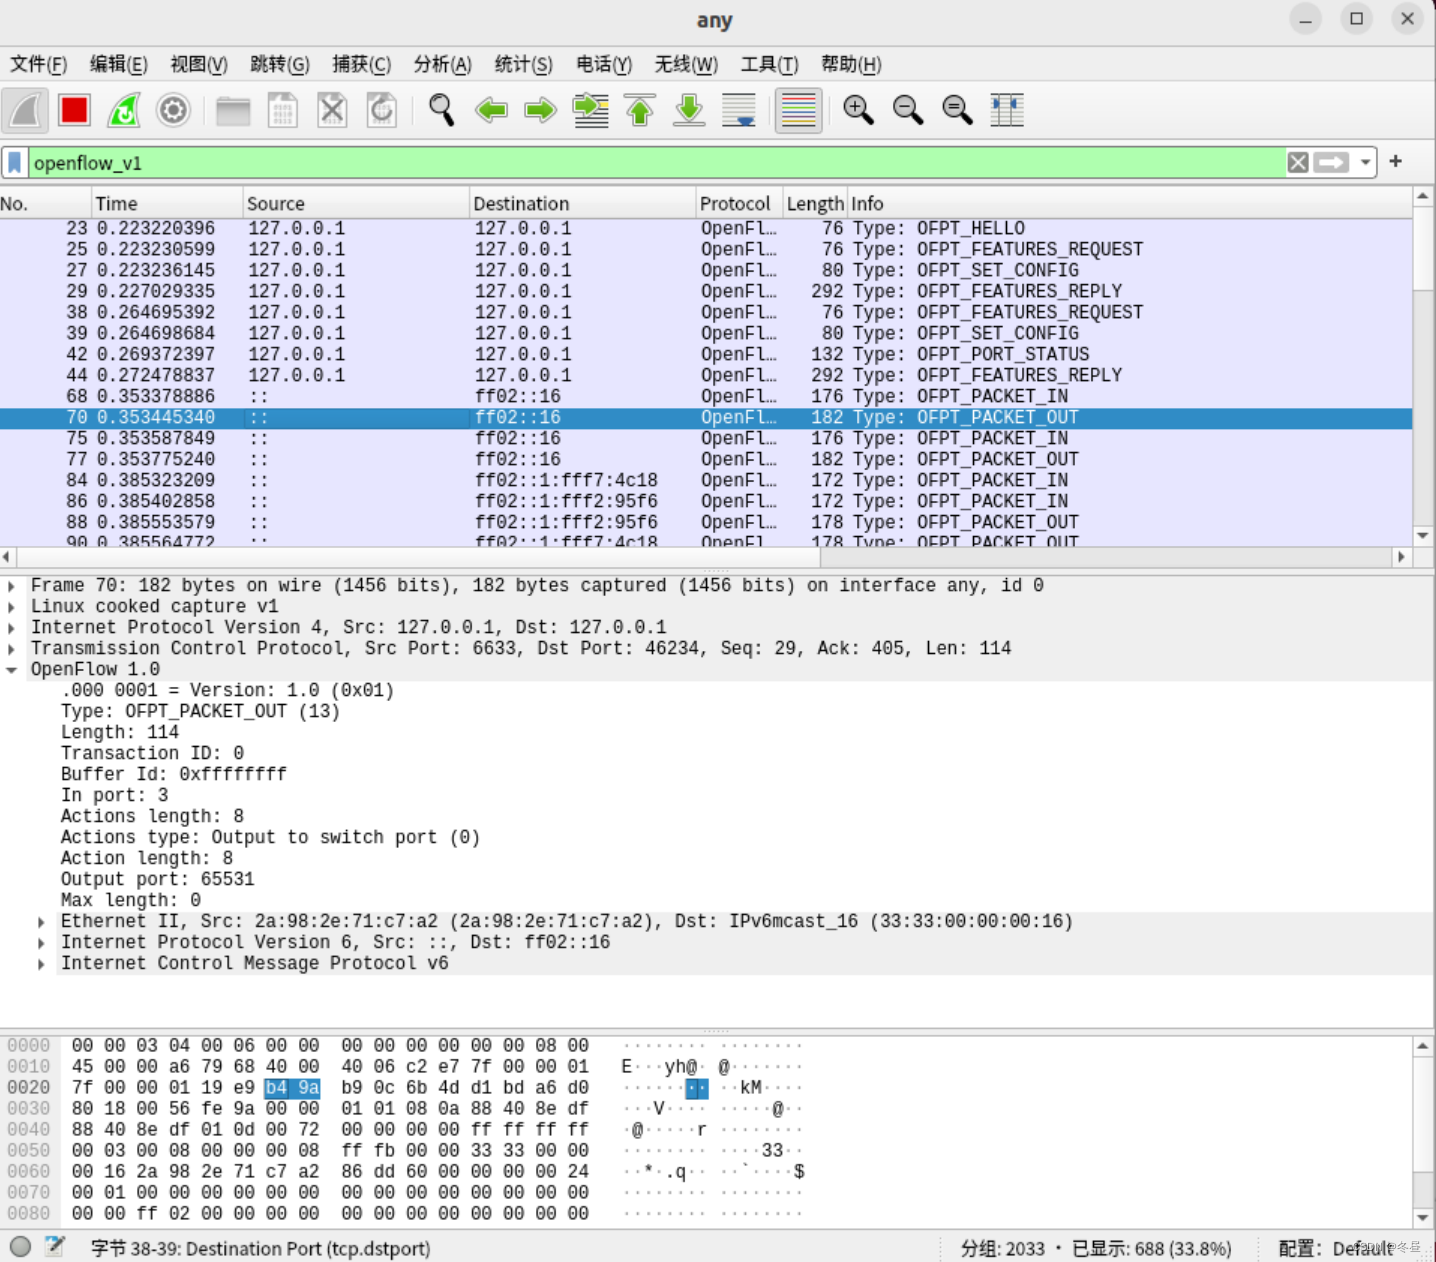Image resolution: width=1436 pixels, height=1262 pixels.
Task: Restart the current capture
Action: tap(124, 110)
